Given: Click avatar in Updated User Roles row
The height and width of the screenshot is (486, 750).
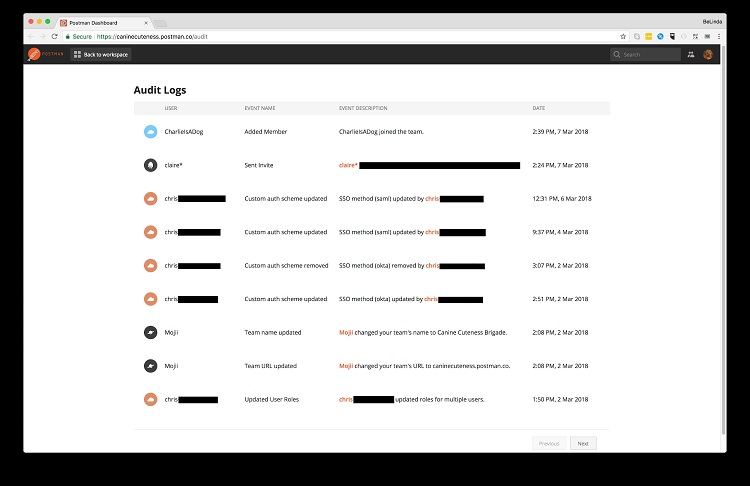Looking at the screenshot, I should (150, 399).
